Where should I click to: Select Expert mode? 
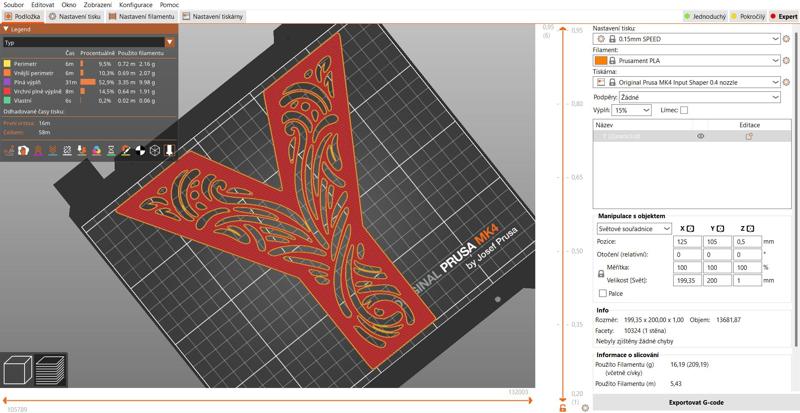(784, 17)
